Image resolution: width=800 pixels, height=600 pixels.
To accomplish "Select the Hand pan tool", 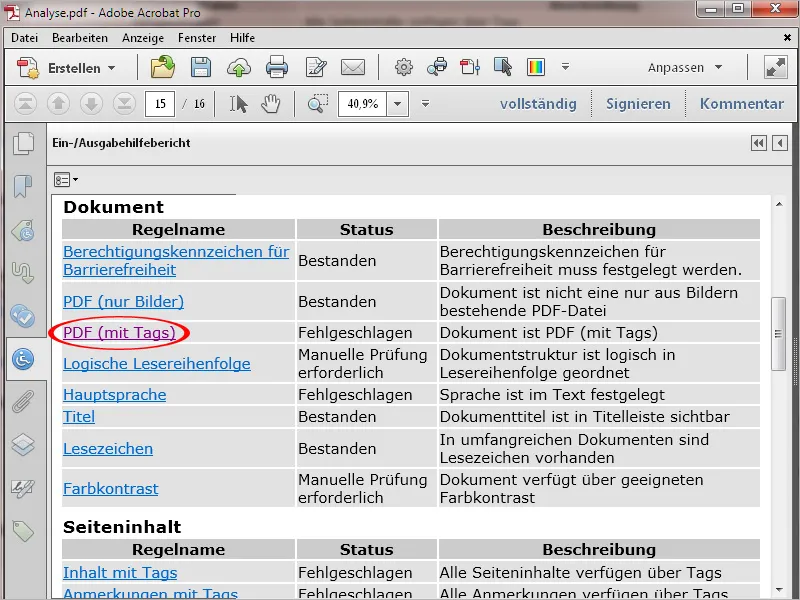I will tap(271, 104).
